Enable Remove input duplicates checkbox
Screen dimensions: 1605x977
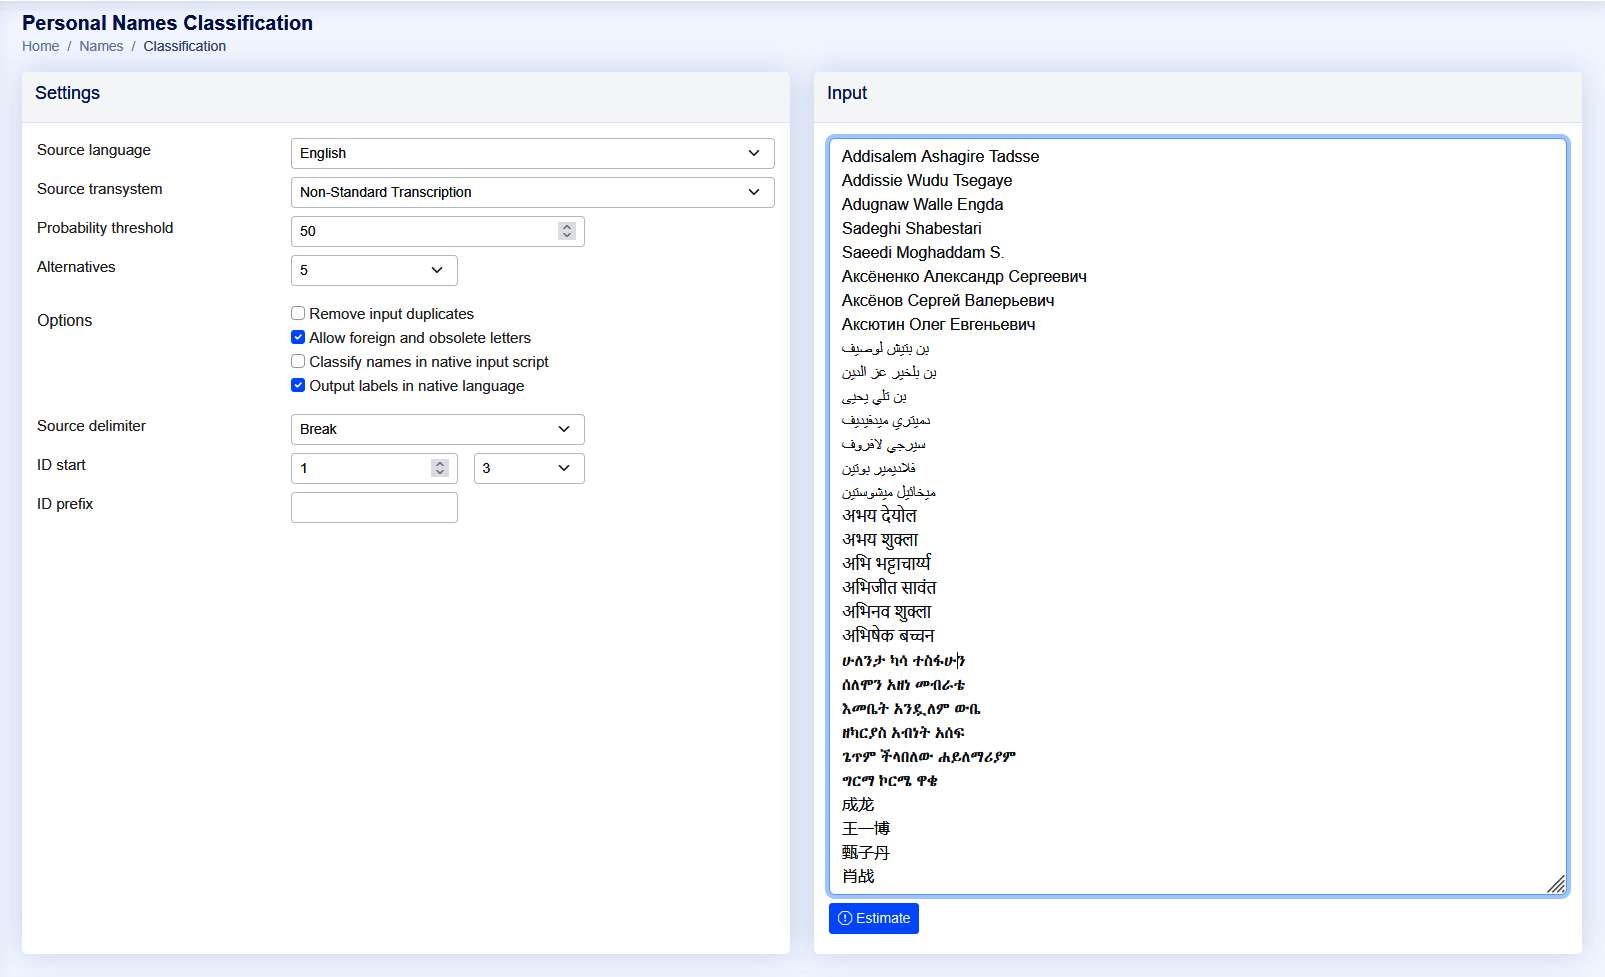[x=298, y=314]
